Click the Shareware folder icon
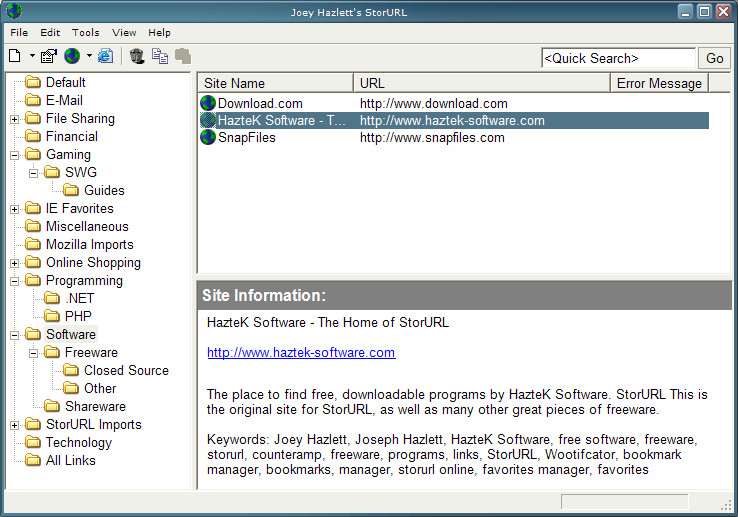Image resolution: width=738 pixels, height=517 pixels. coord(52,406)
